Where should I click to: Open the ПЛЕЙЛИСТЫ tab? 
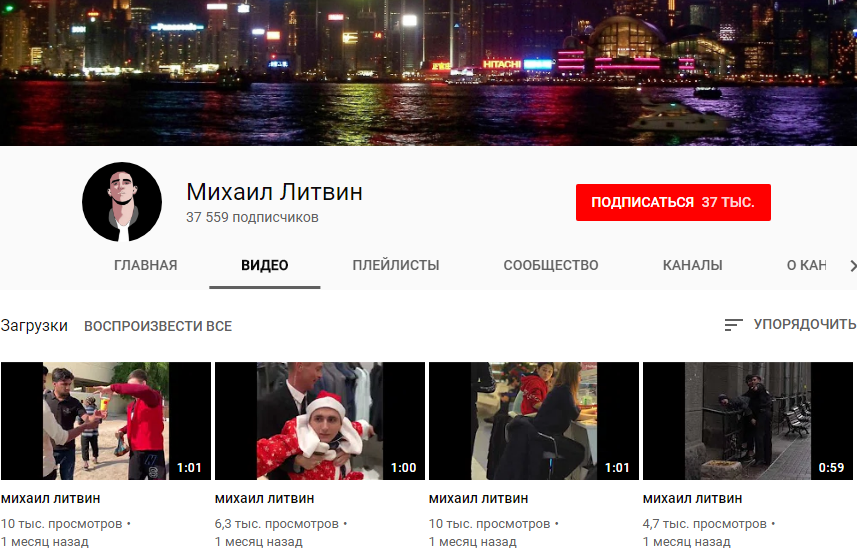pos(396,266)
